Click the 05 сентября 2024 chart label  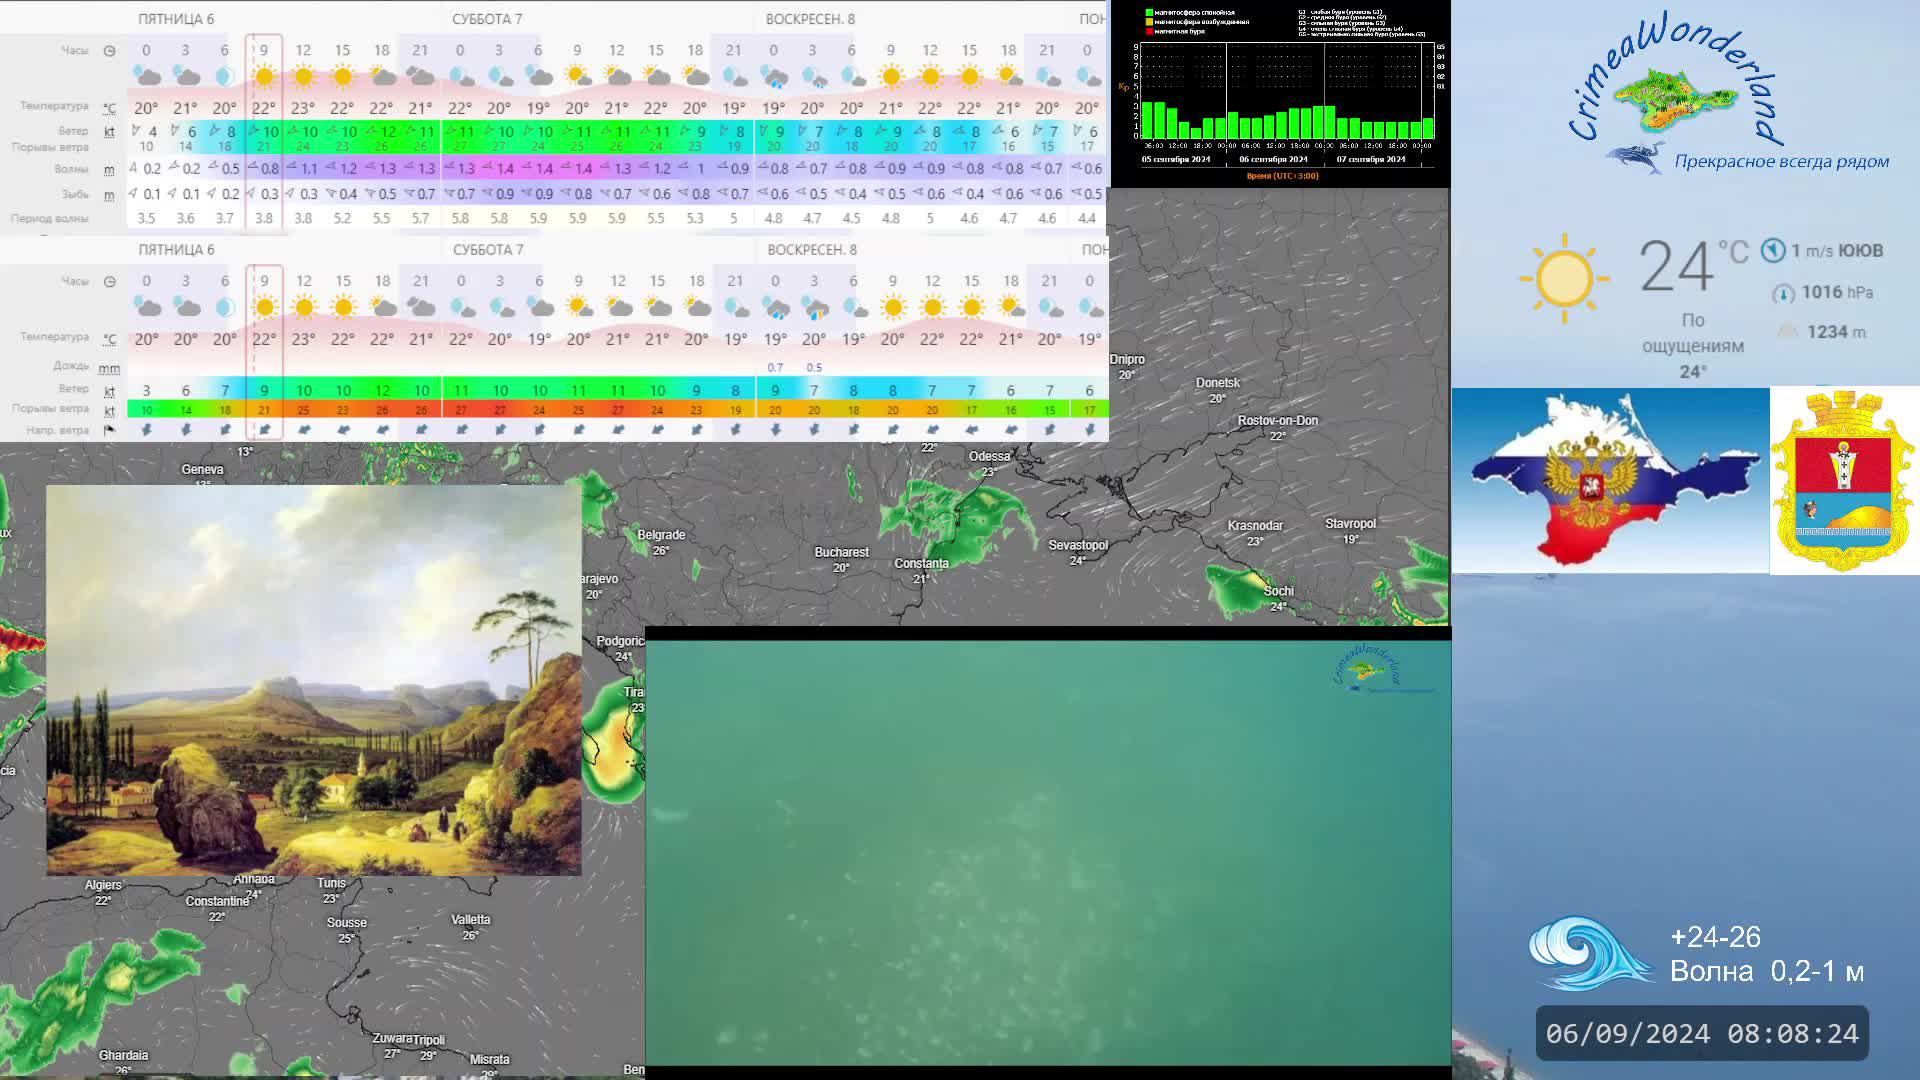(x=1176, y=159)
